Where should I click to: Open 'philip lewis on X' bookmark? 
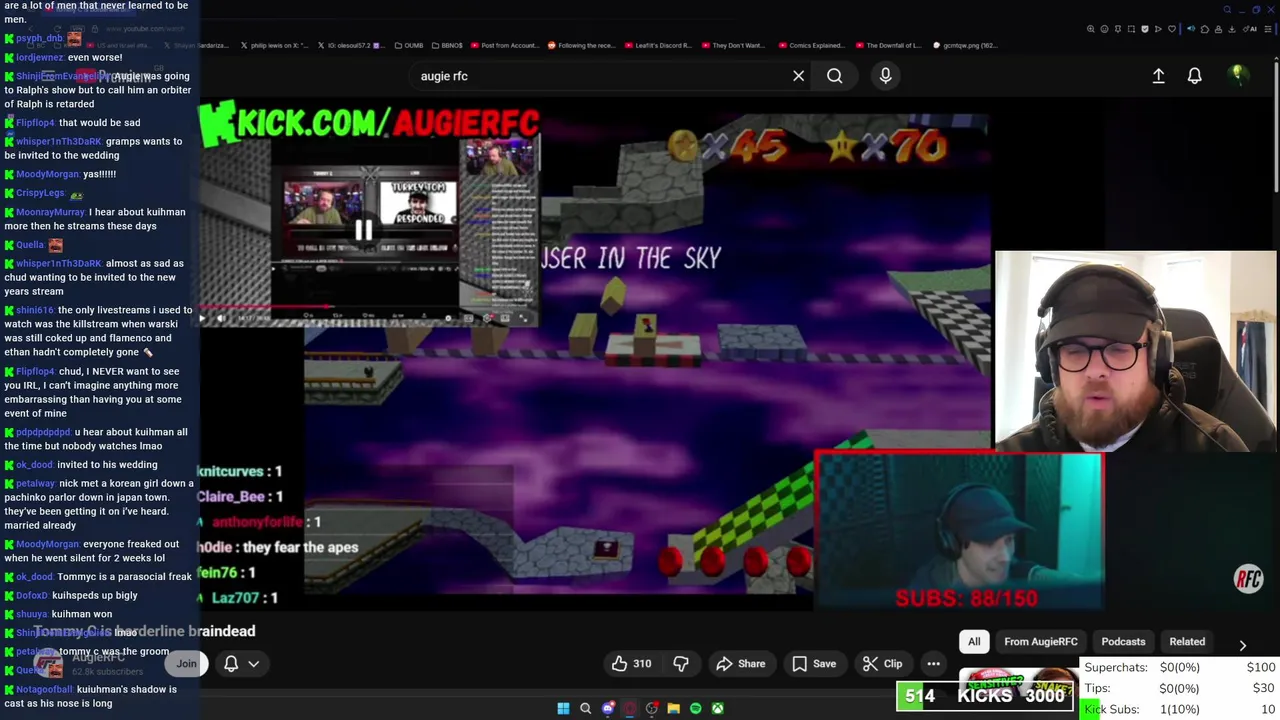point(274,45)
